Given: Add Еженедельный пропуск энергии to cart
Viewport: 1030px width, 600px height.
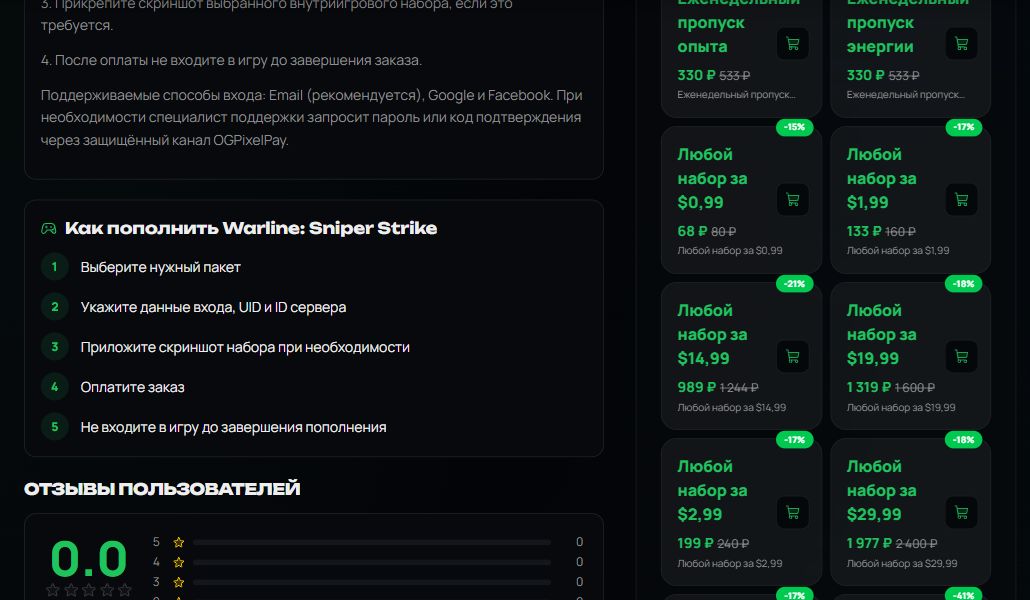Looking at the screenshot, I should tap(962, 44).
